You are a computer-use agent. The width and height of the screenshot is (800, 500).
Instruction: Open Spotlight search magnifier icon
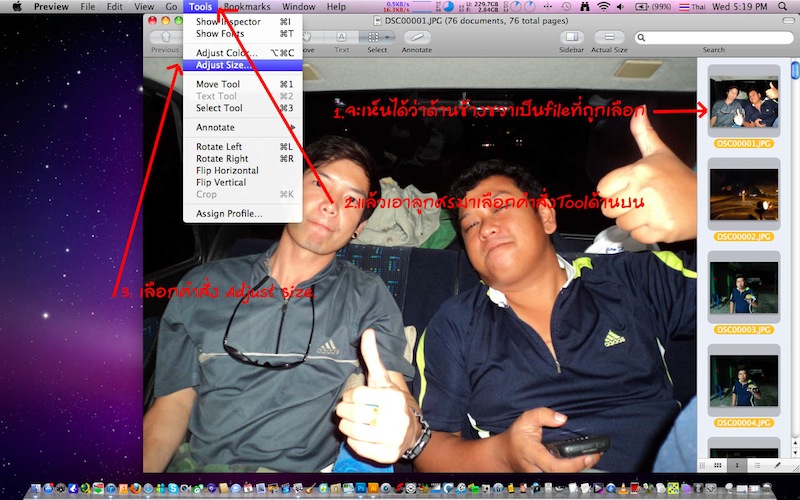pyautogui.click(x=782, y=7)
